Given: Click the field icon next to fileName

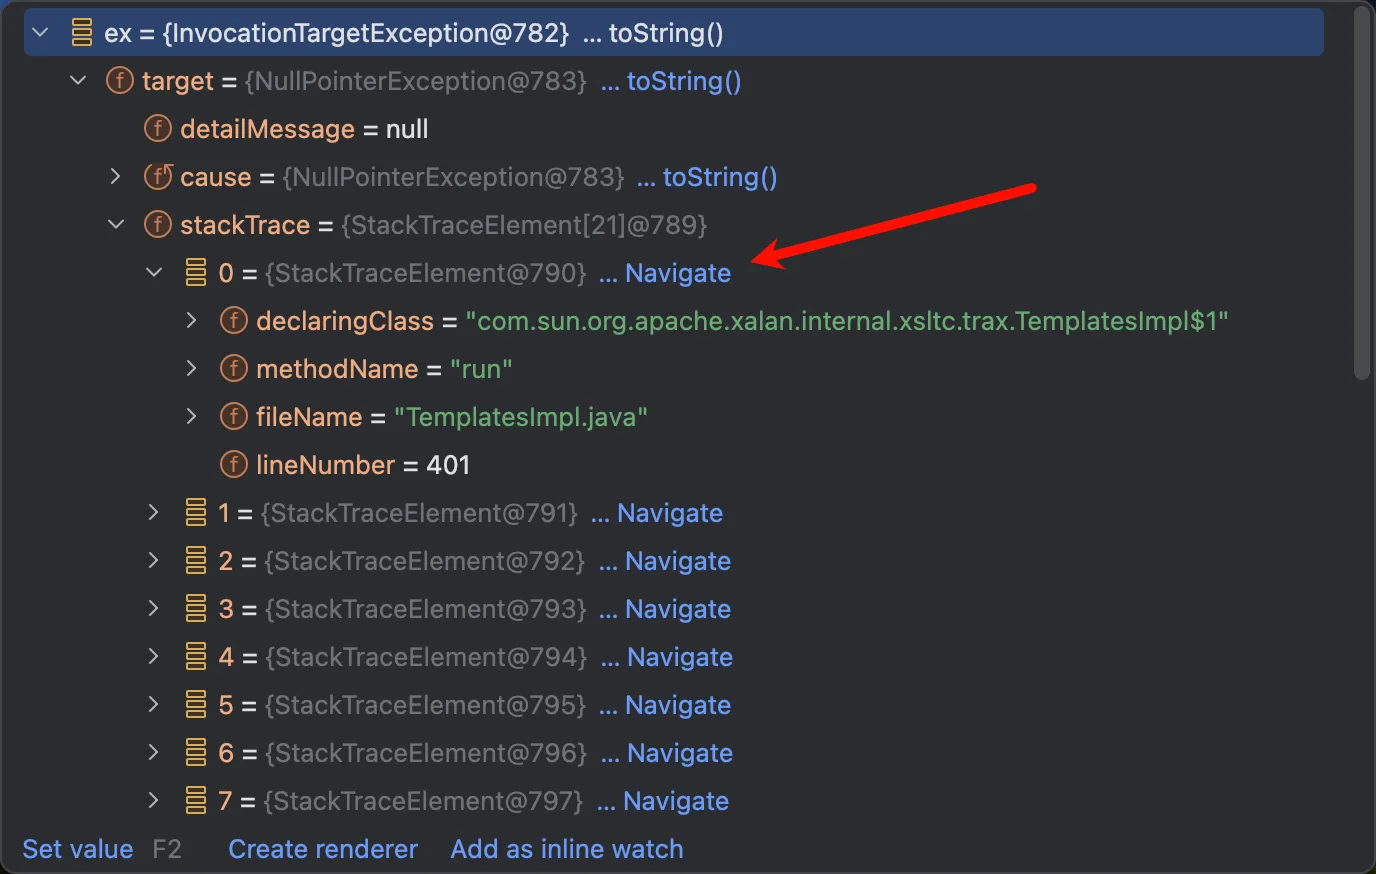Looking at the screenshot, I should click(233, 417).
